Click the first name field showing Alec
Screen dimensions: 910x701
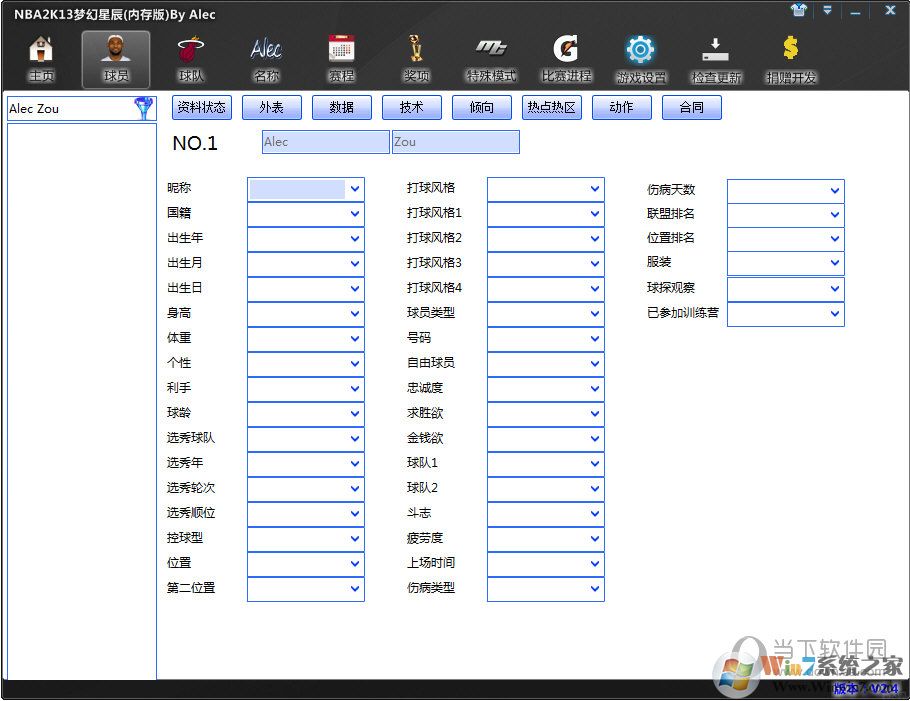[324, 142]
